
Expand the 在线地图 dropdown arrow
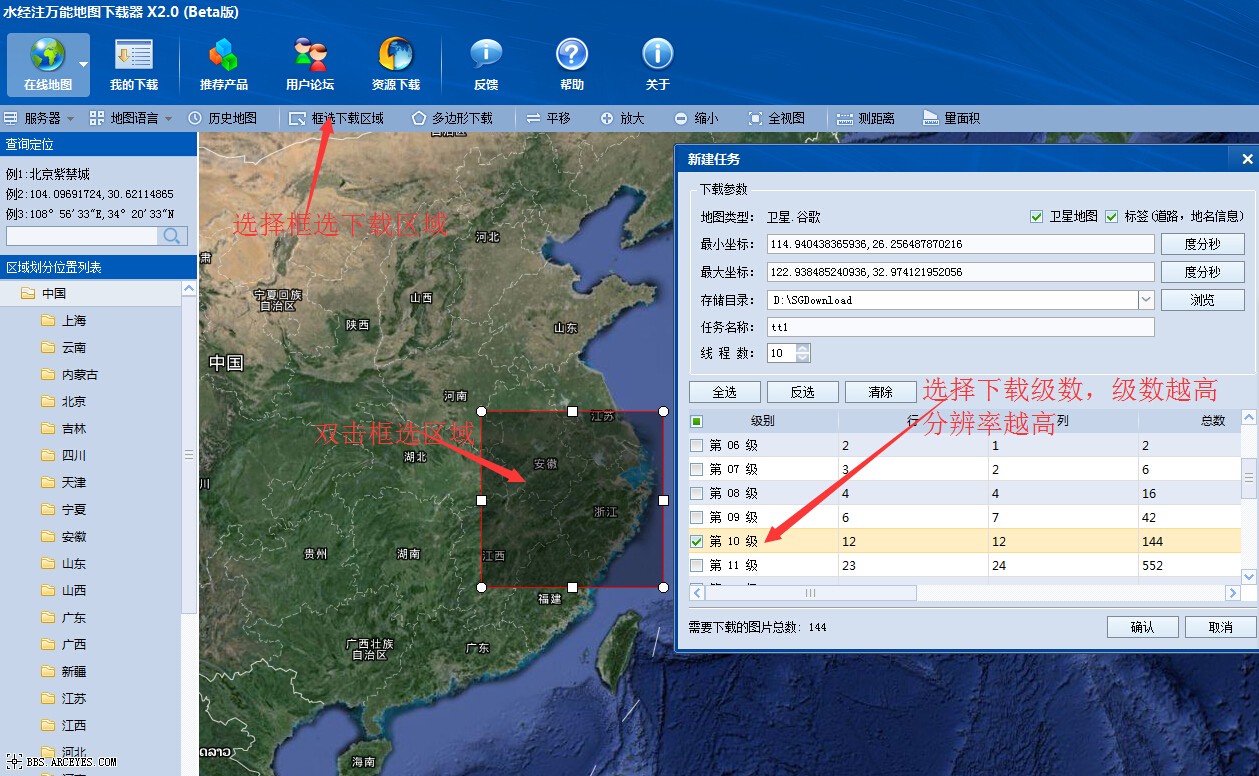click(x=83, y=64)
